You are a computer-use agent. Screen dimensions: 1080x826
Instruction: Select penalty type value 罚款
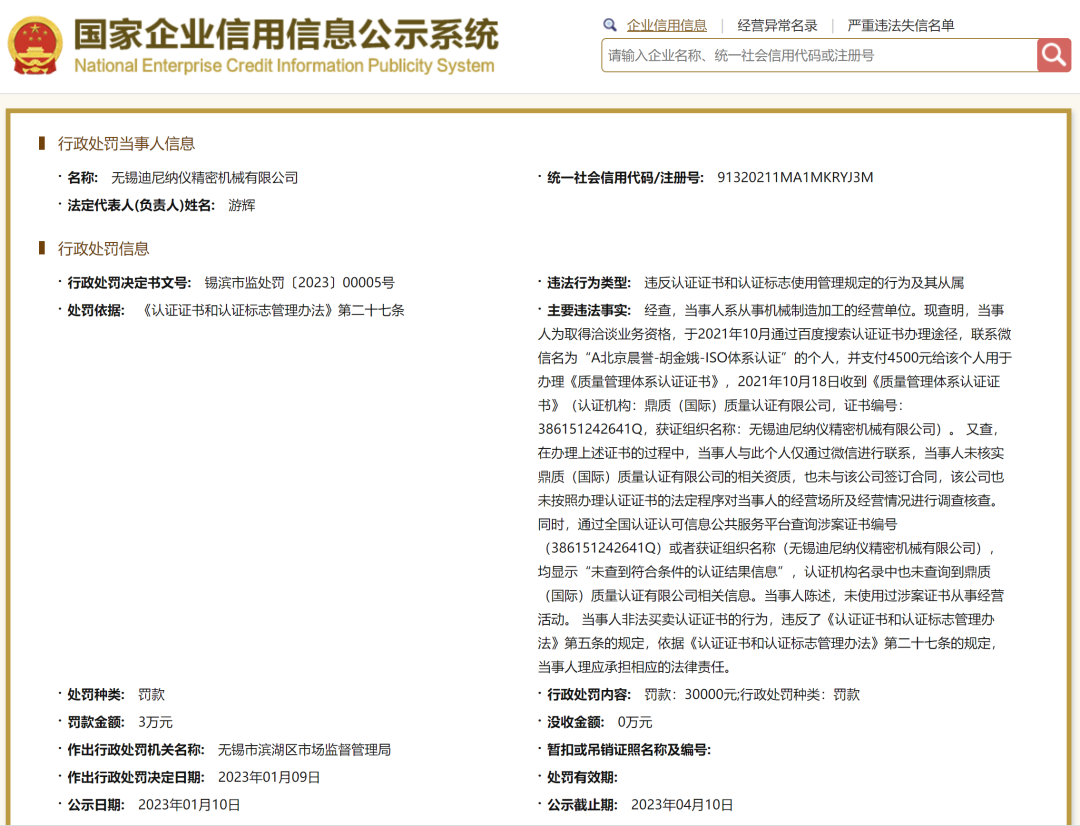[152, 694]
